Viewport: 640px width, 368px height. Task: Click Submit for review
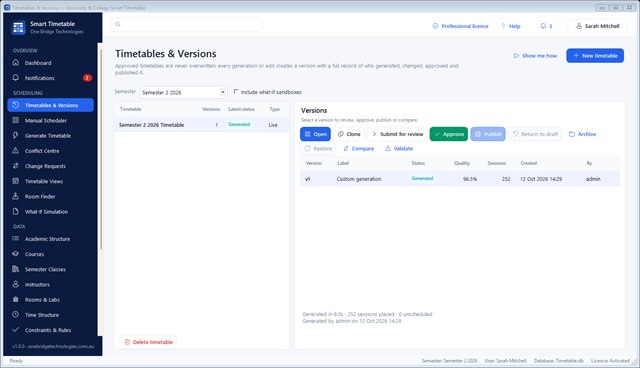[x=397, y=134]
